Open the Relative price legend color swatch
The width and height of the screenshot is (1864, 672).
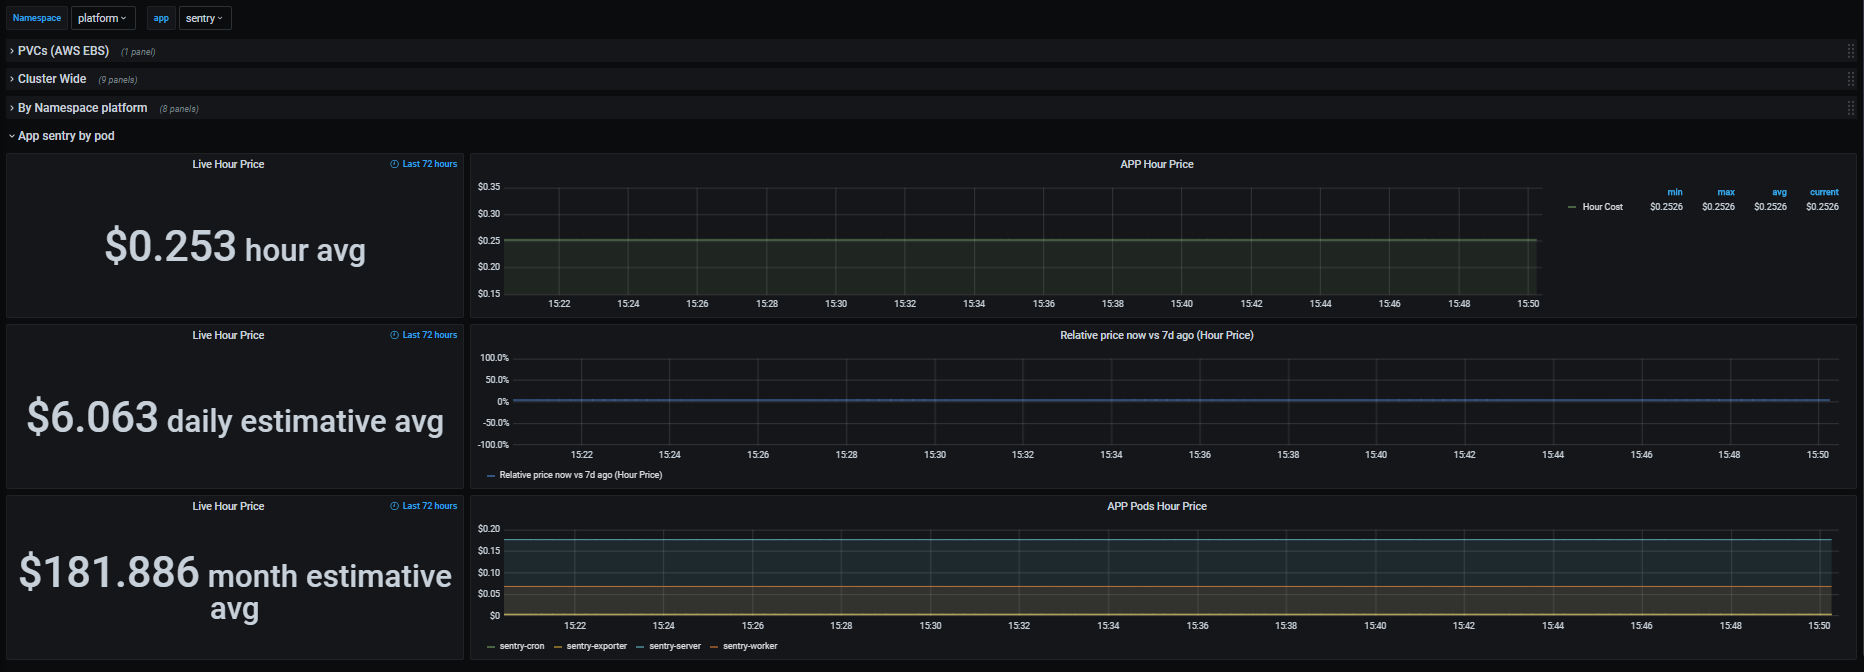[x=491, y=476]
